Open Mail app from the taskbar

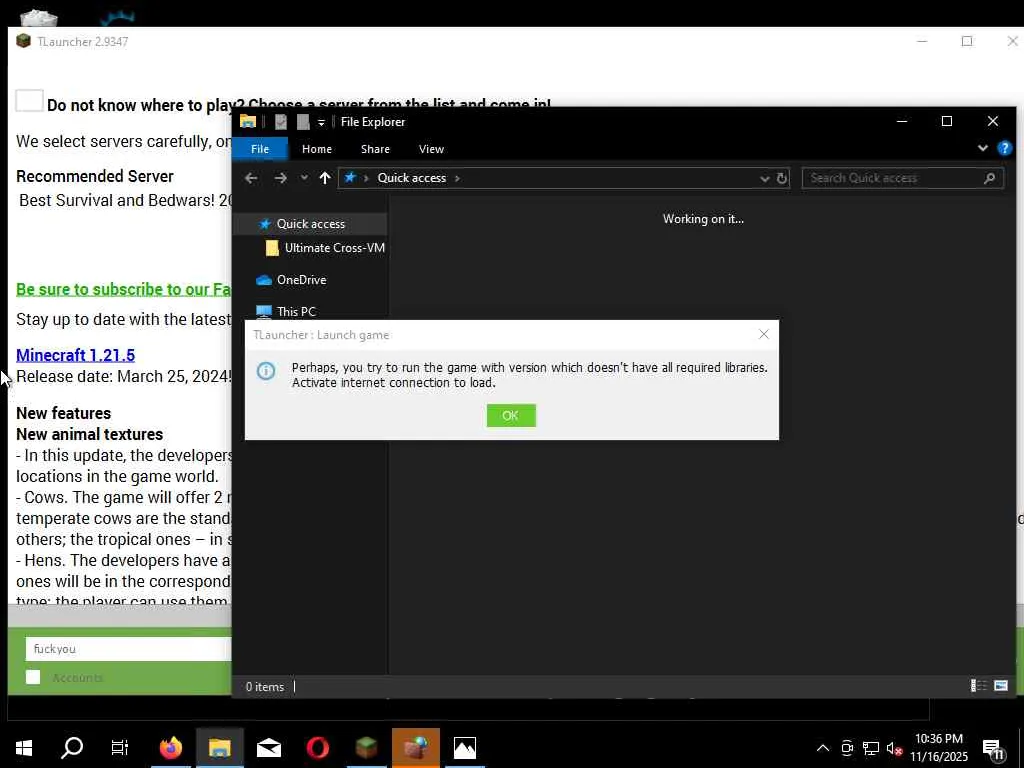point(268,748)
